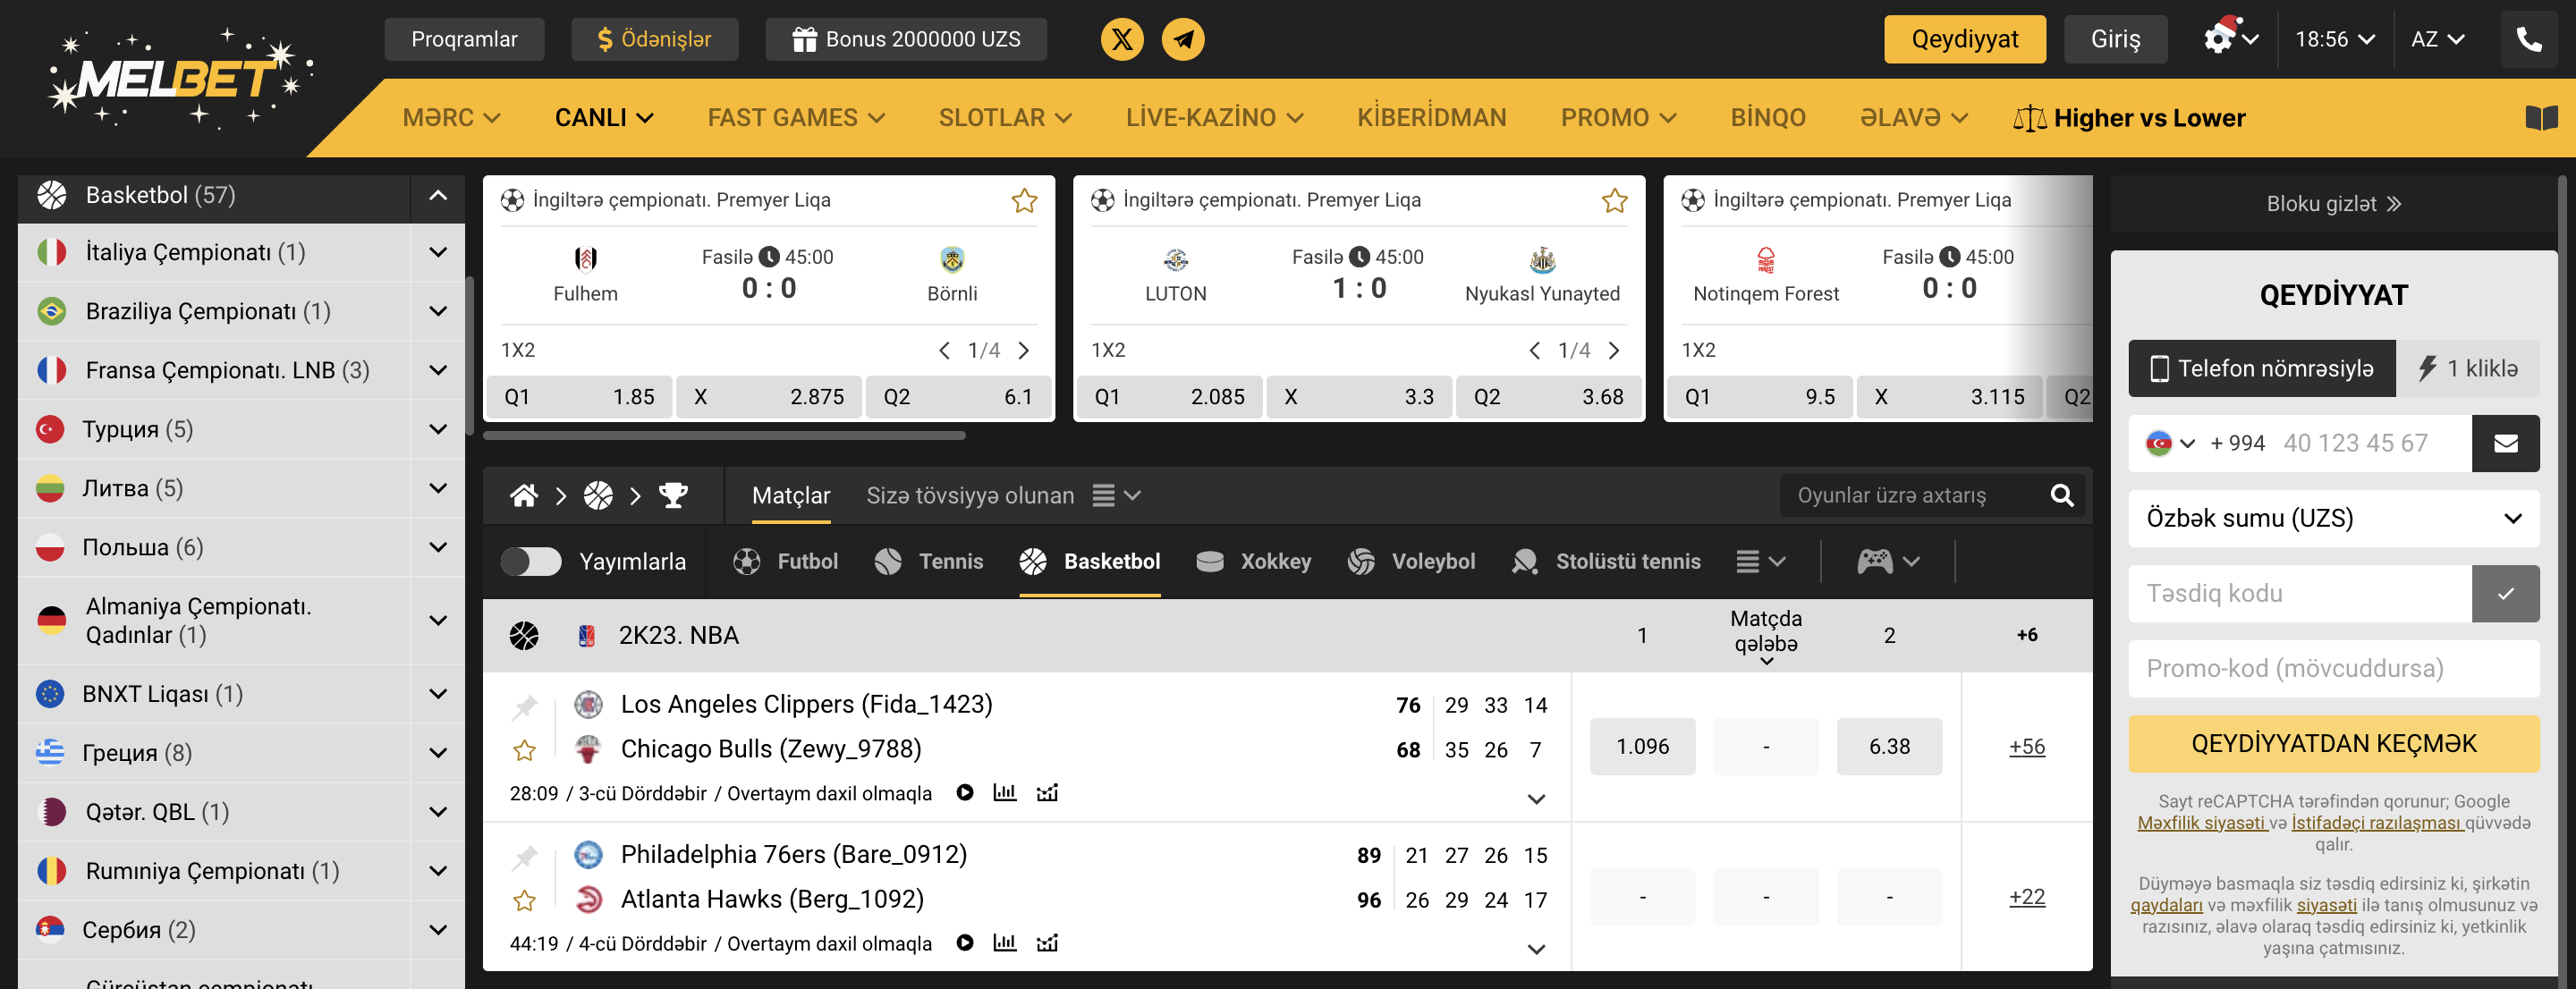Click trophy icon in breadcrumb

673,495
